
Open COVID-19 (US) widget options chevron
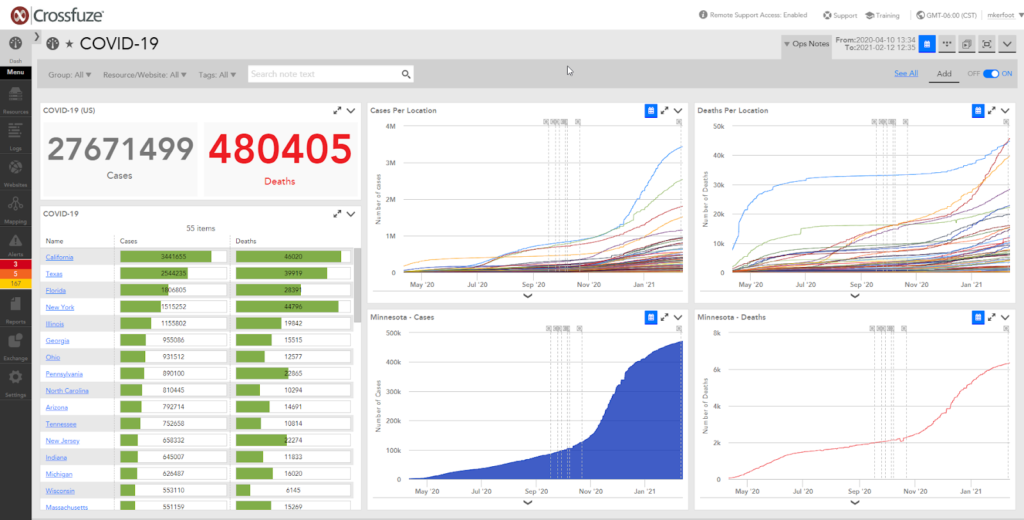pyautogui.click(x=351, y=111)
